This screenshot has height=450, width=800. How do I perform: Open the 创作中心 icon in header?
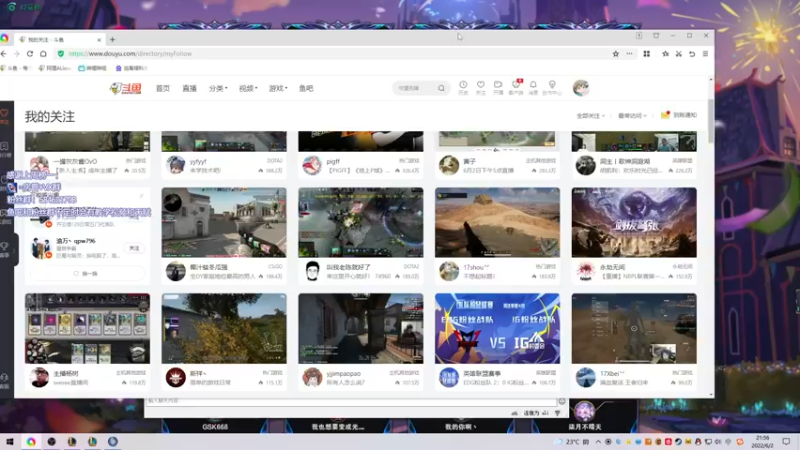click(x=552, y=87)
